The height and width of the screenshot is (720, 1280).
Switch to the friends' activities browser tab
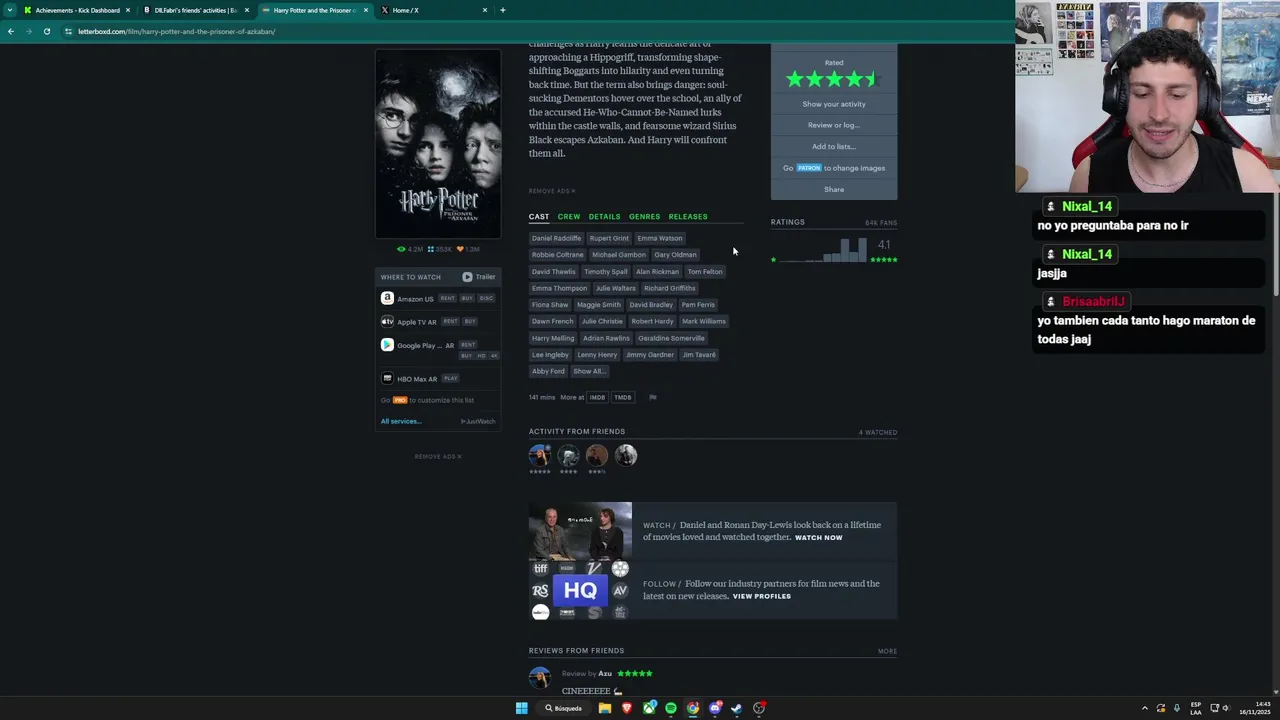[196, 10]
